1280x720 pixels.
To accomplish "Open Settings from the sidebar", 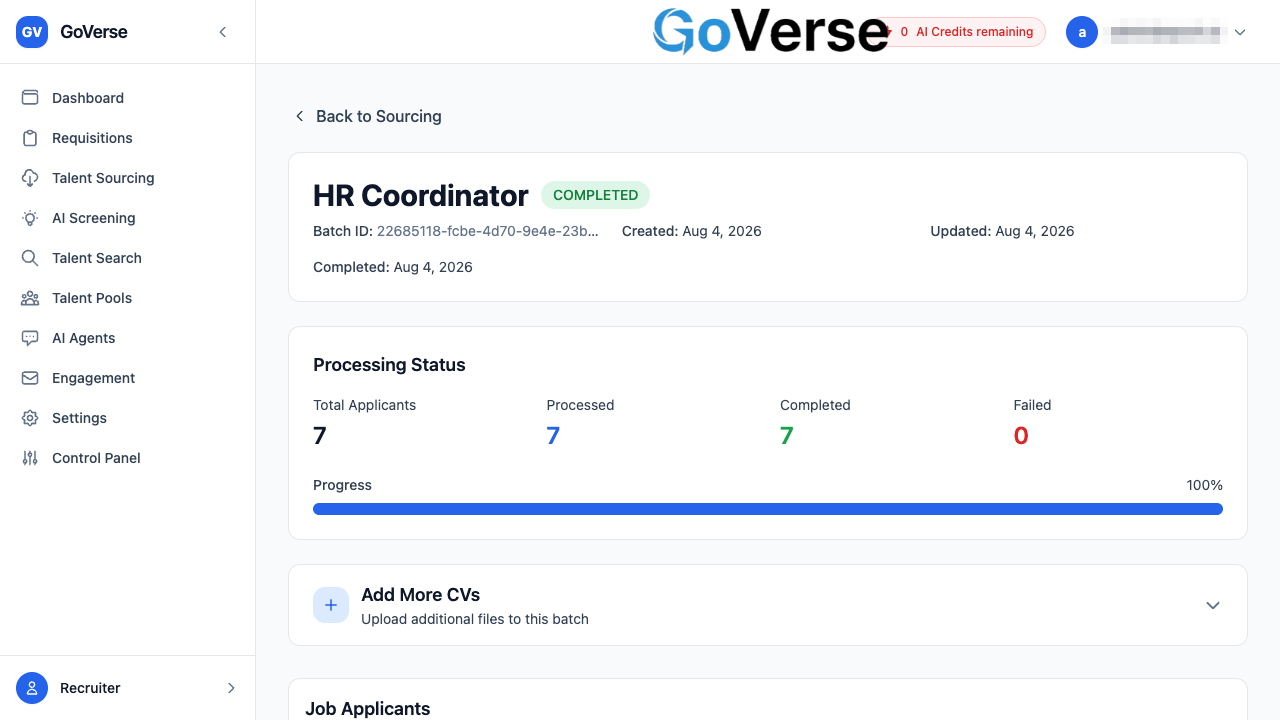I will point(127,418).
